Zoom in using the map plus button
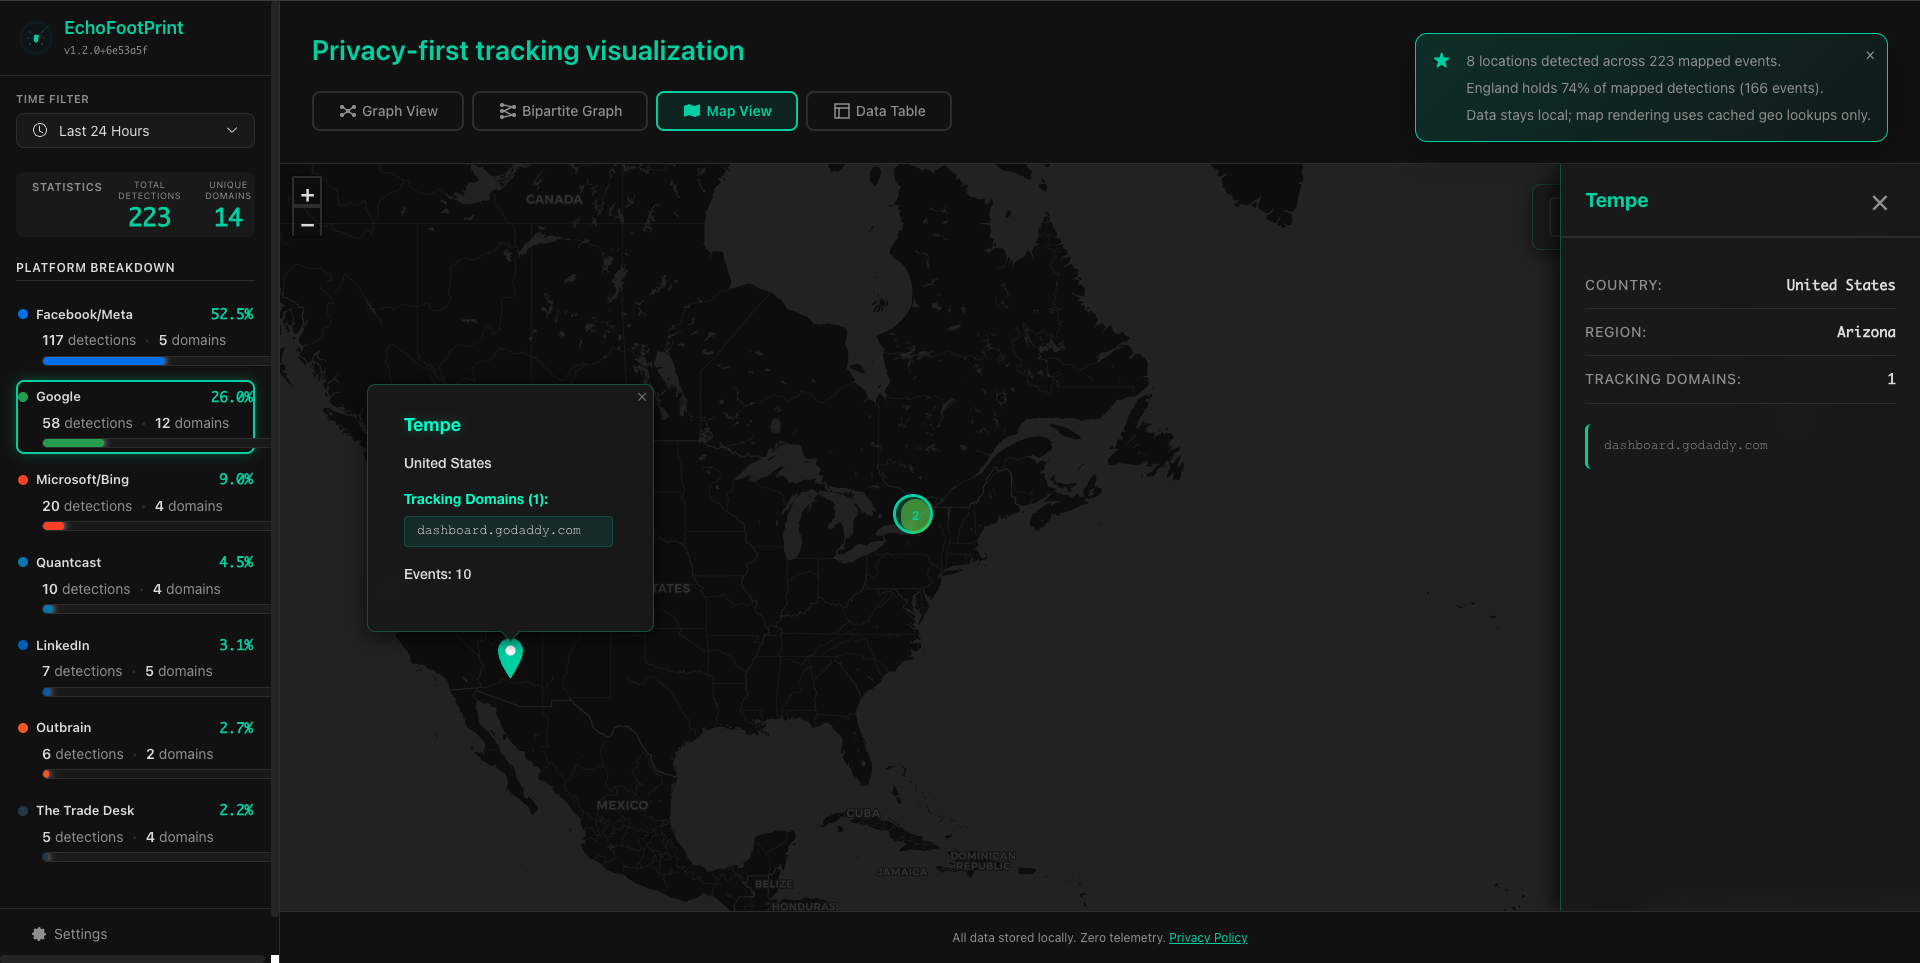Image resolution: width=1920 pixels, height=963 pixels. 307,194
